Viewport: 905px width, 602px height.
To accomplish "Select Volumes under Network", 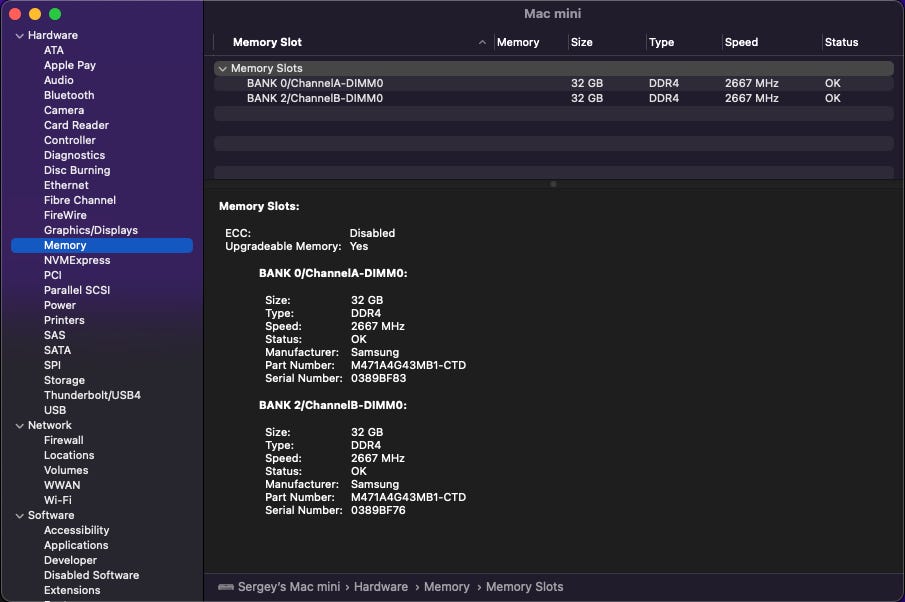I will coord(66,470).
